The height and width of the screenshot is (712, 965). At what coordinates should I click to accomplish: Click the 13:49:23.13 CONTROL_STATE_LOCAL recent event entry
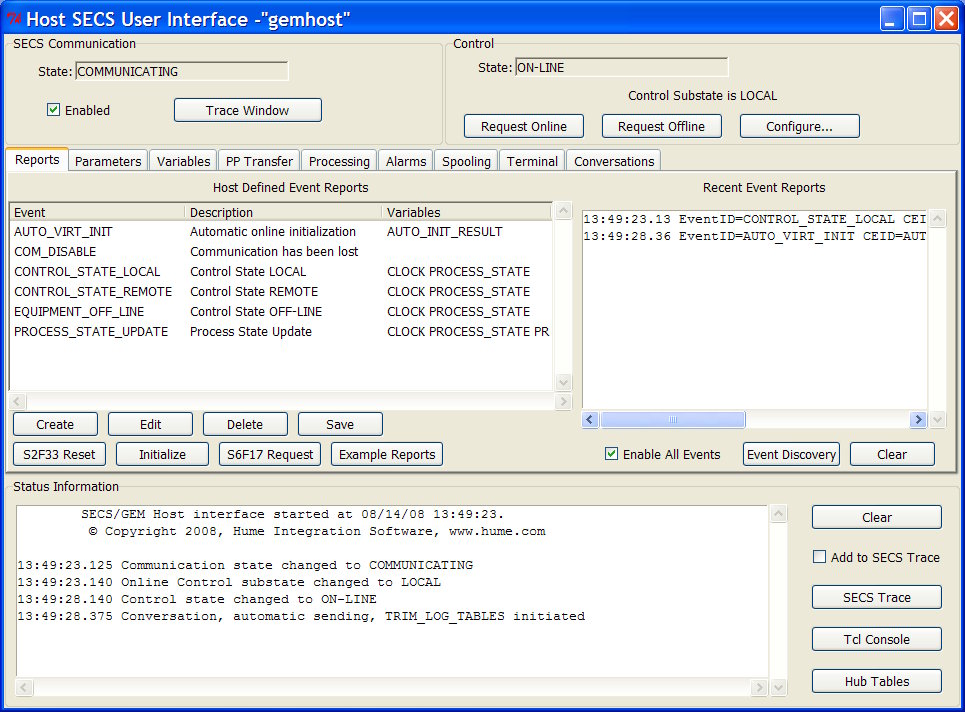755,219
